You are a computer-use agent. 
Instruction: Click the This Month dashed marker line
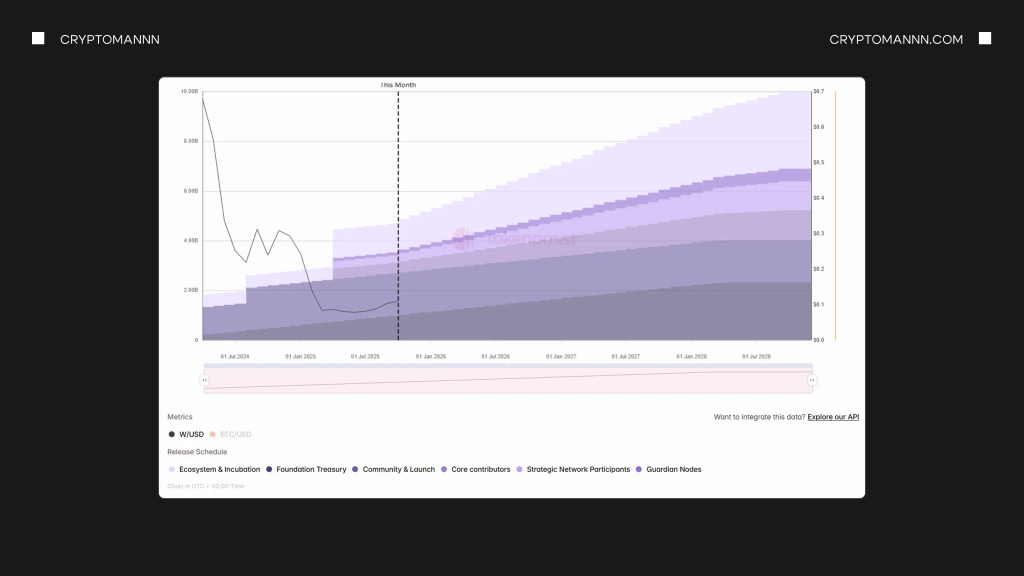point(398,200)
